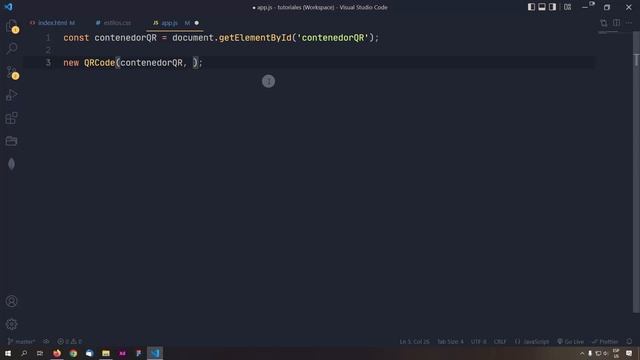Click line number 1 in the gutter
The height and width of the screenshot is (360, 640).
coord(48,38)
